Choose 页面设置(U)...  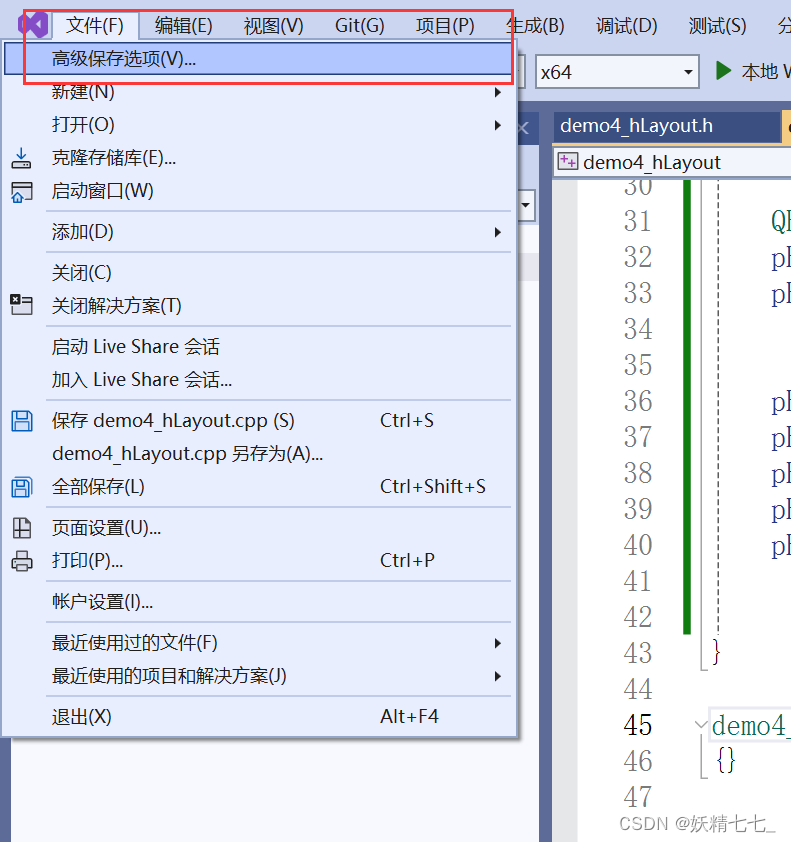coord(258,528)
